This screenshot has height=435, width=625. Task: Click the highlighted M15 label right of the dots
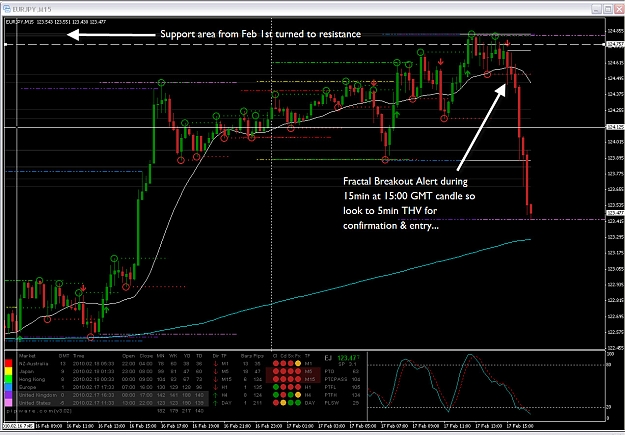click(x=309, y=379)
